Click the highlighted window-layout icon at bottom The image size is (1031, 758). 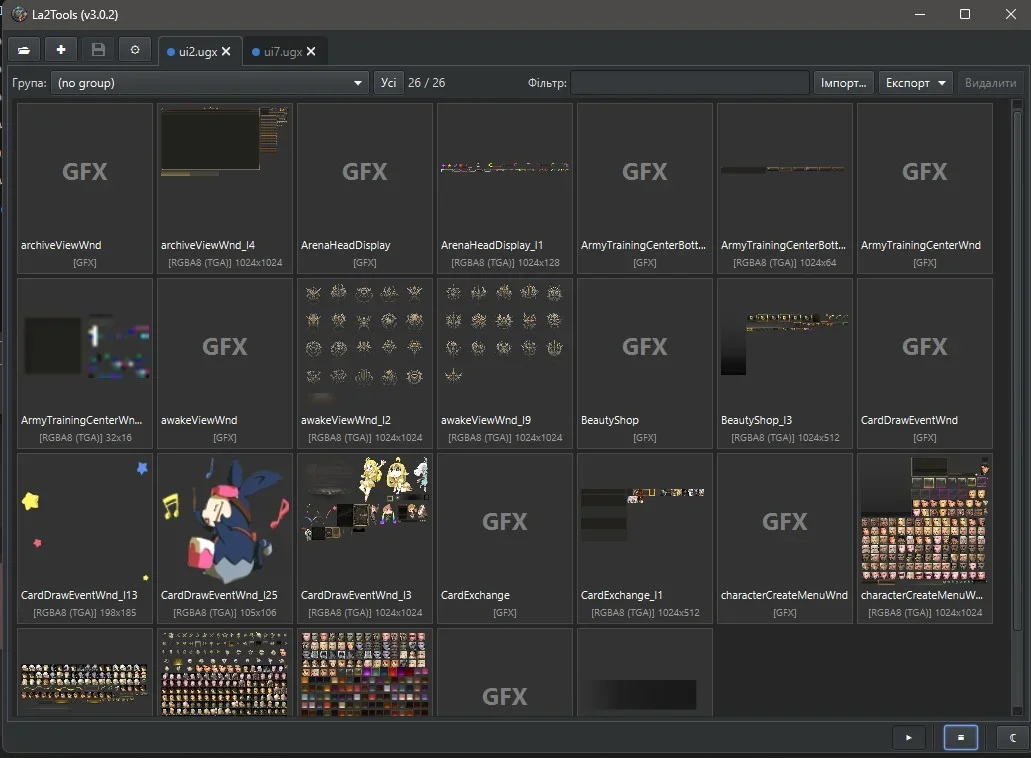(x=961, y=738)
